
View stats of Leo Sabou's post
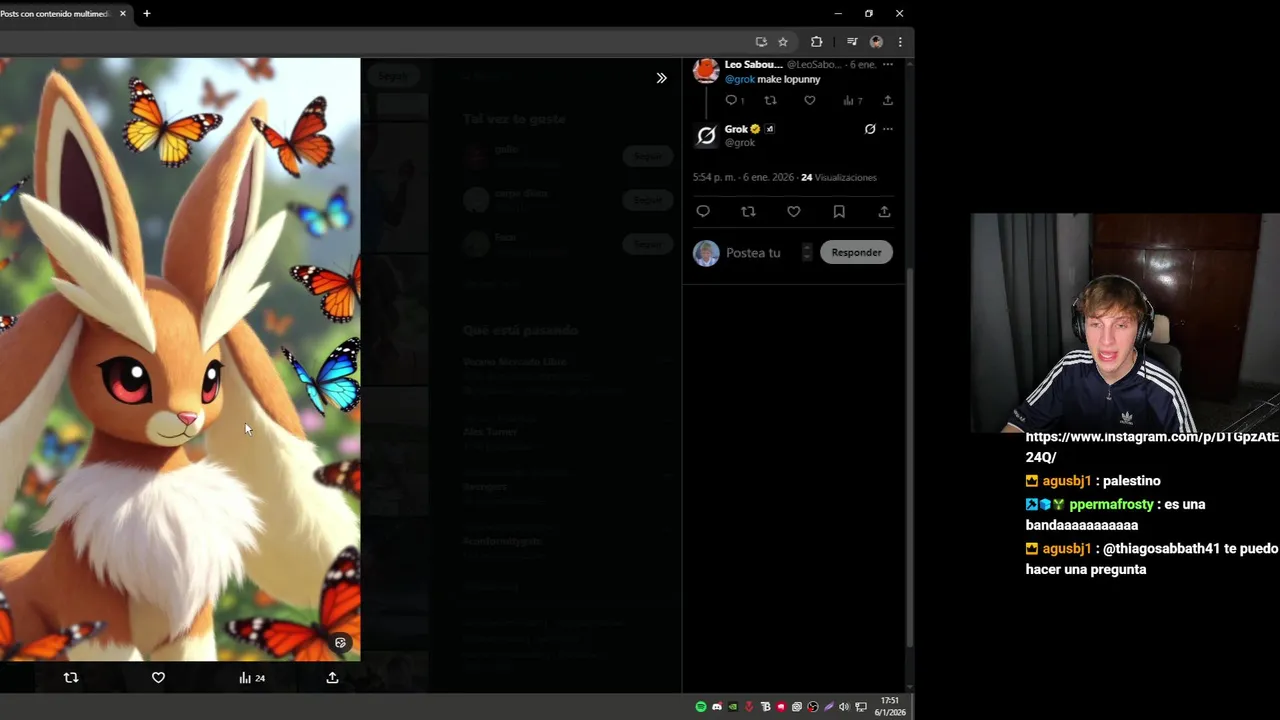tap(852, 100)
